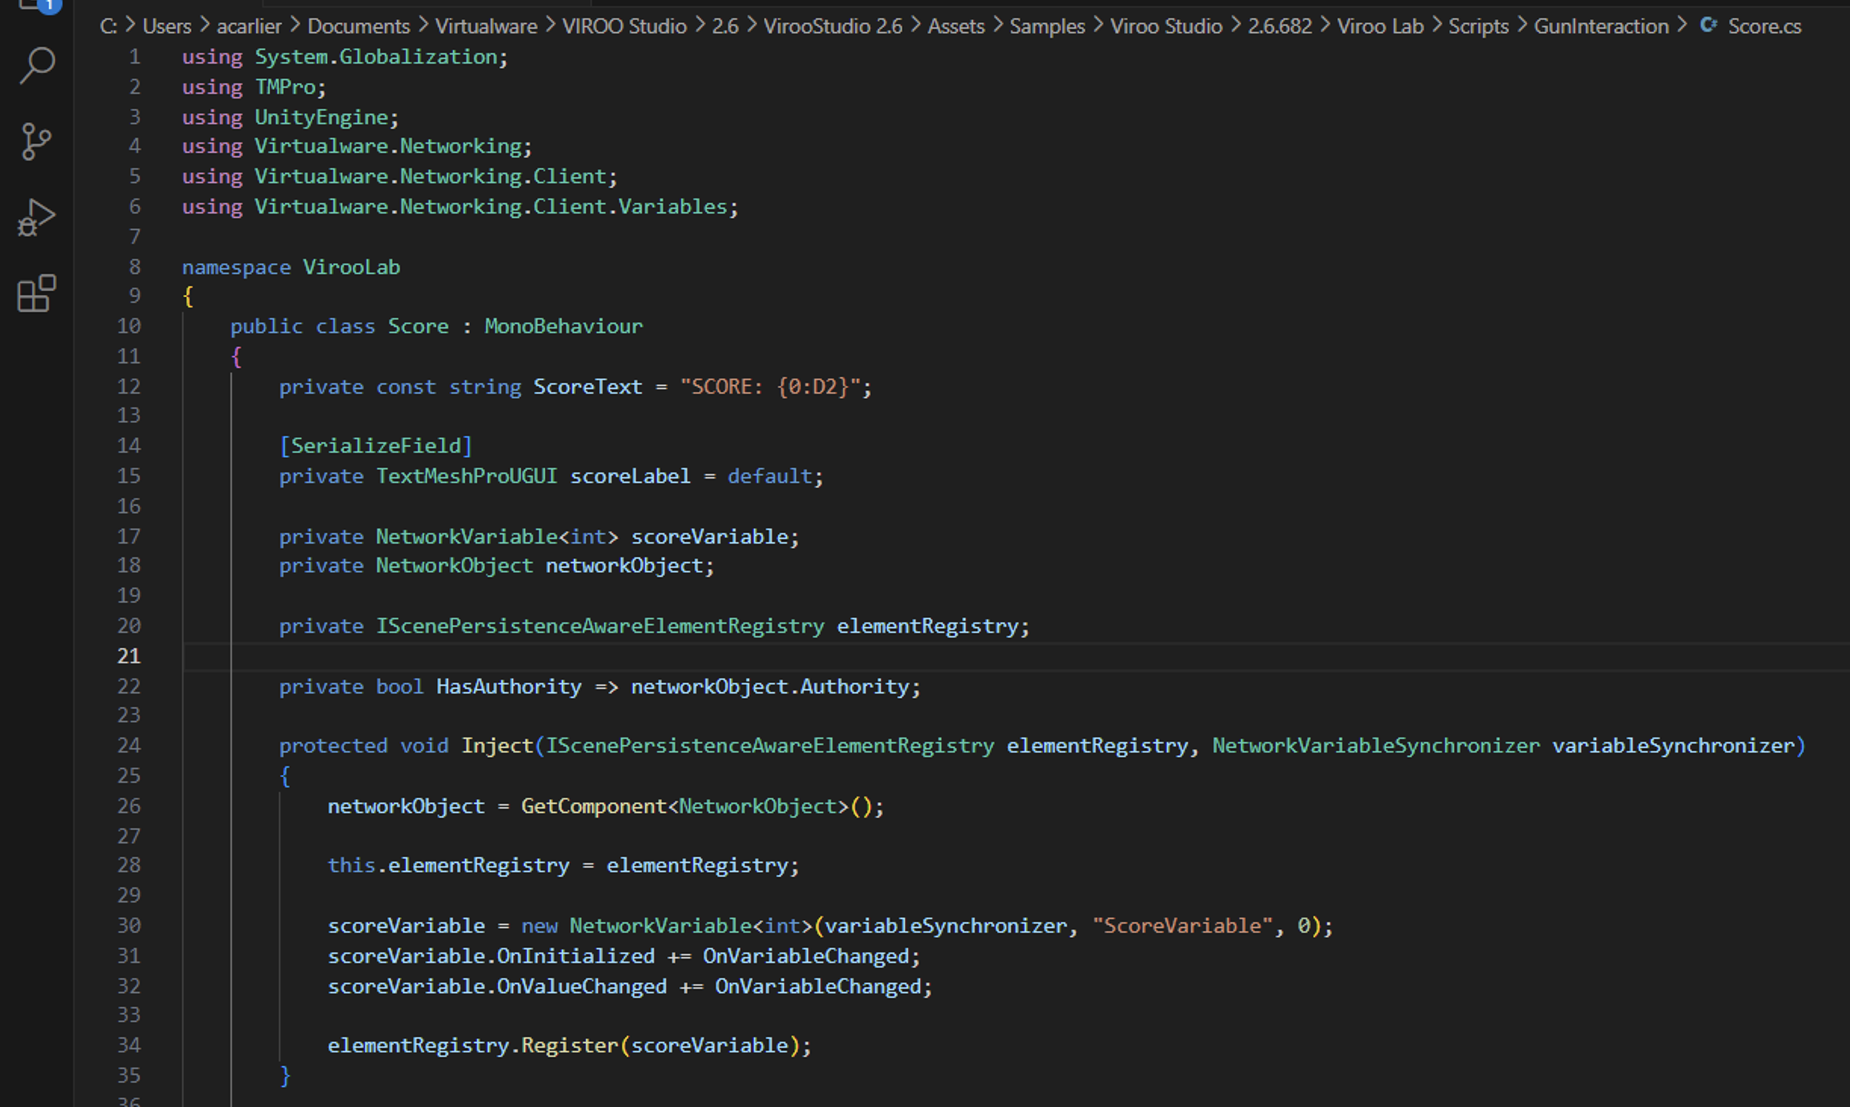
Task: Click the C# file icon in breadcrumbs
Action: pyautogui.click(x=1709, y=26)
